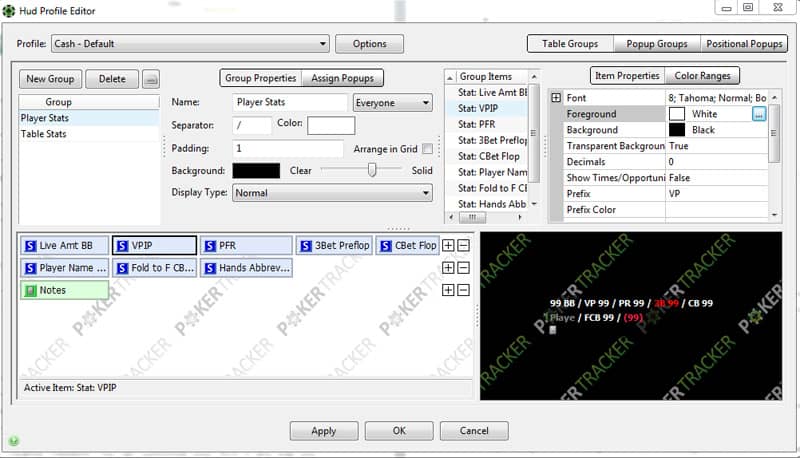Click the PokerTracker app icon in title bar
Image resolution: width=800 pixels, height=458 pixels.
tap(9, 11)
